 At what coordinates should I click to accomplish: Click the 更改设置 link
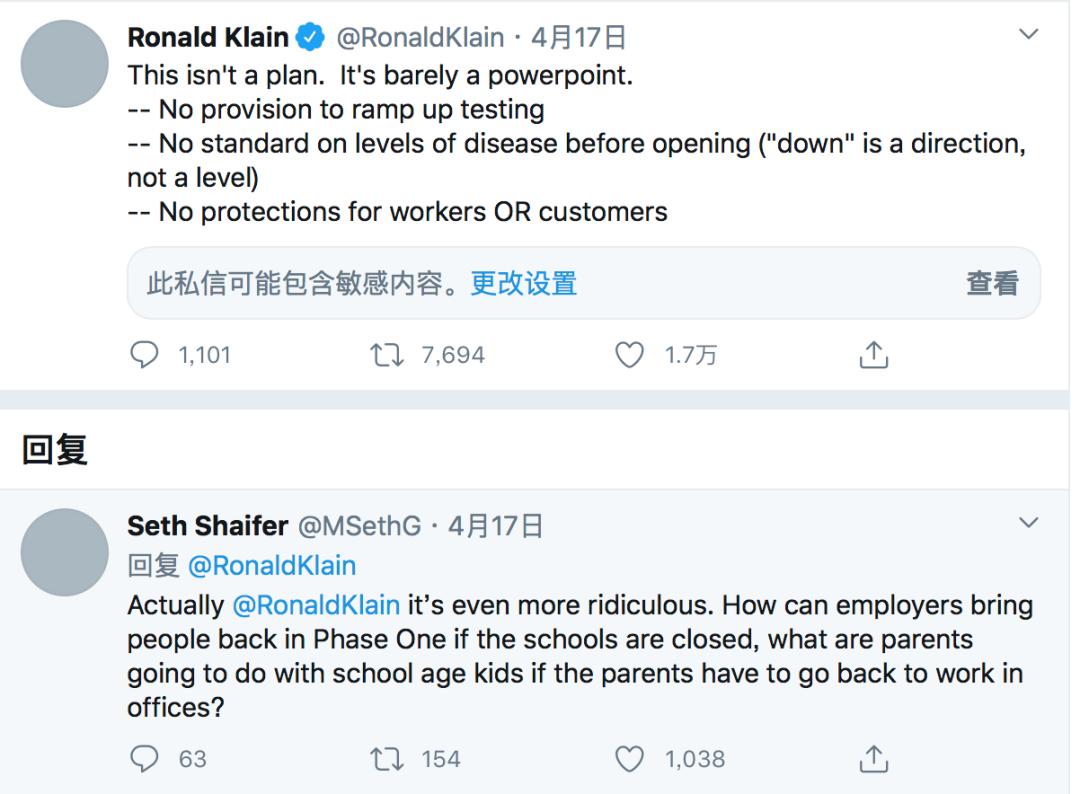(523, 284)
